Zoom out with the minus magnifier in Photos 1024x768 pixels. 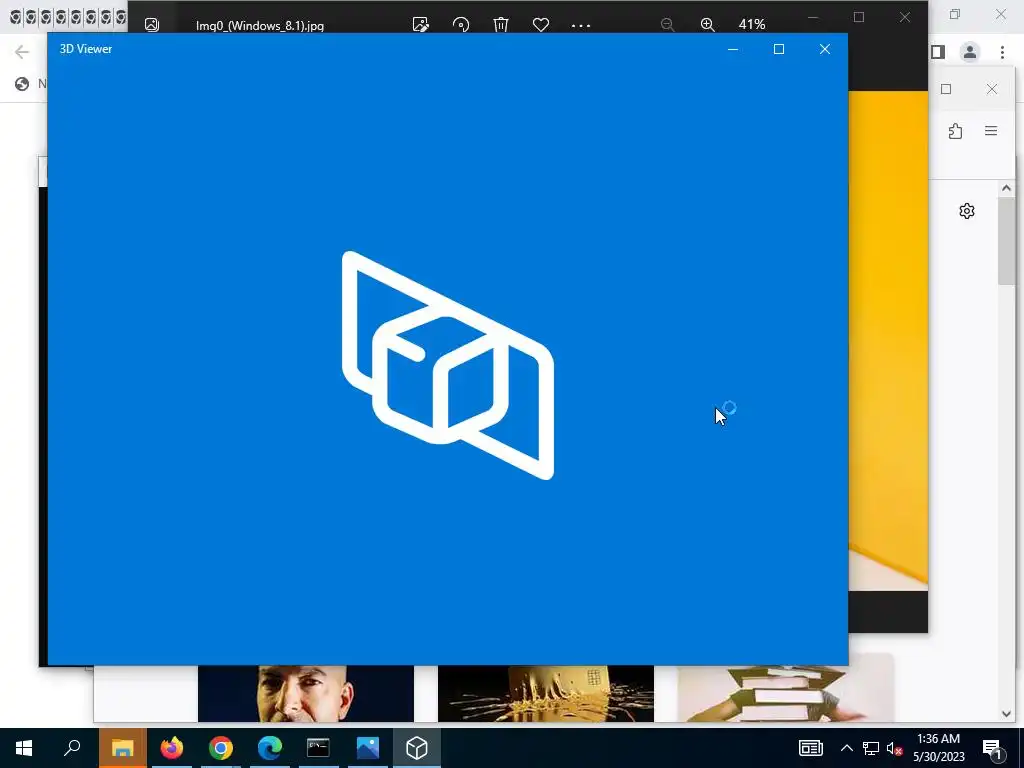[667, 25]
